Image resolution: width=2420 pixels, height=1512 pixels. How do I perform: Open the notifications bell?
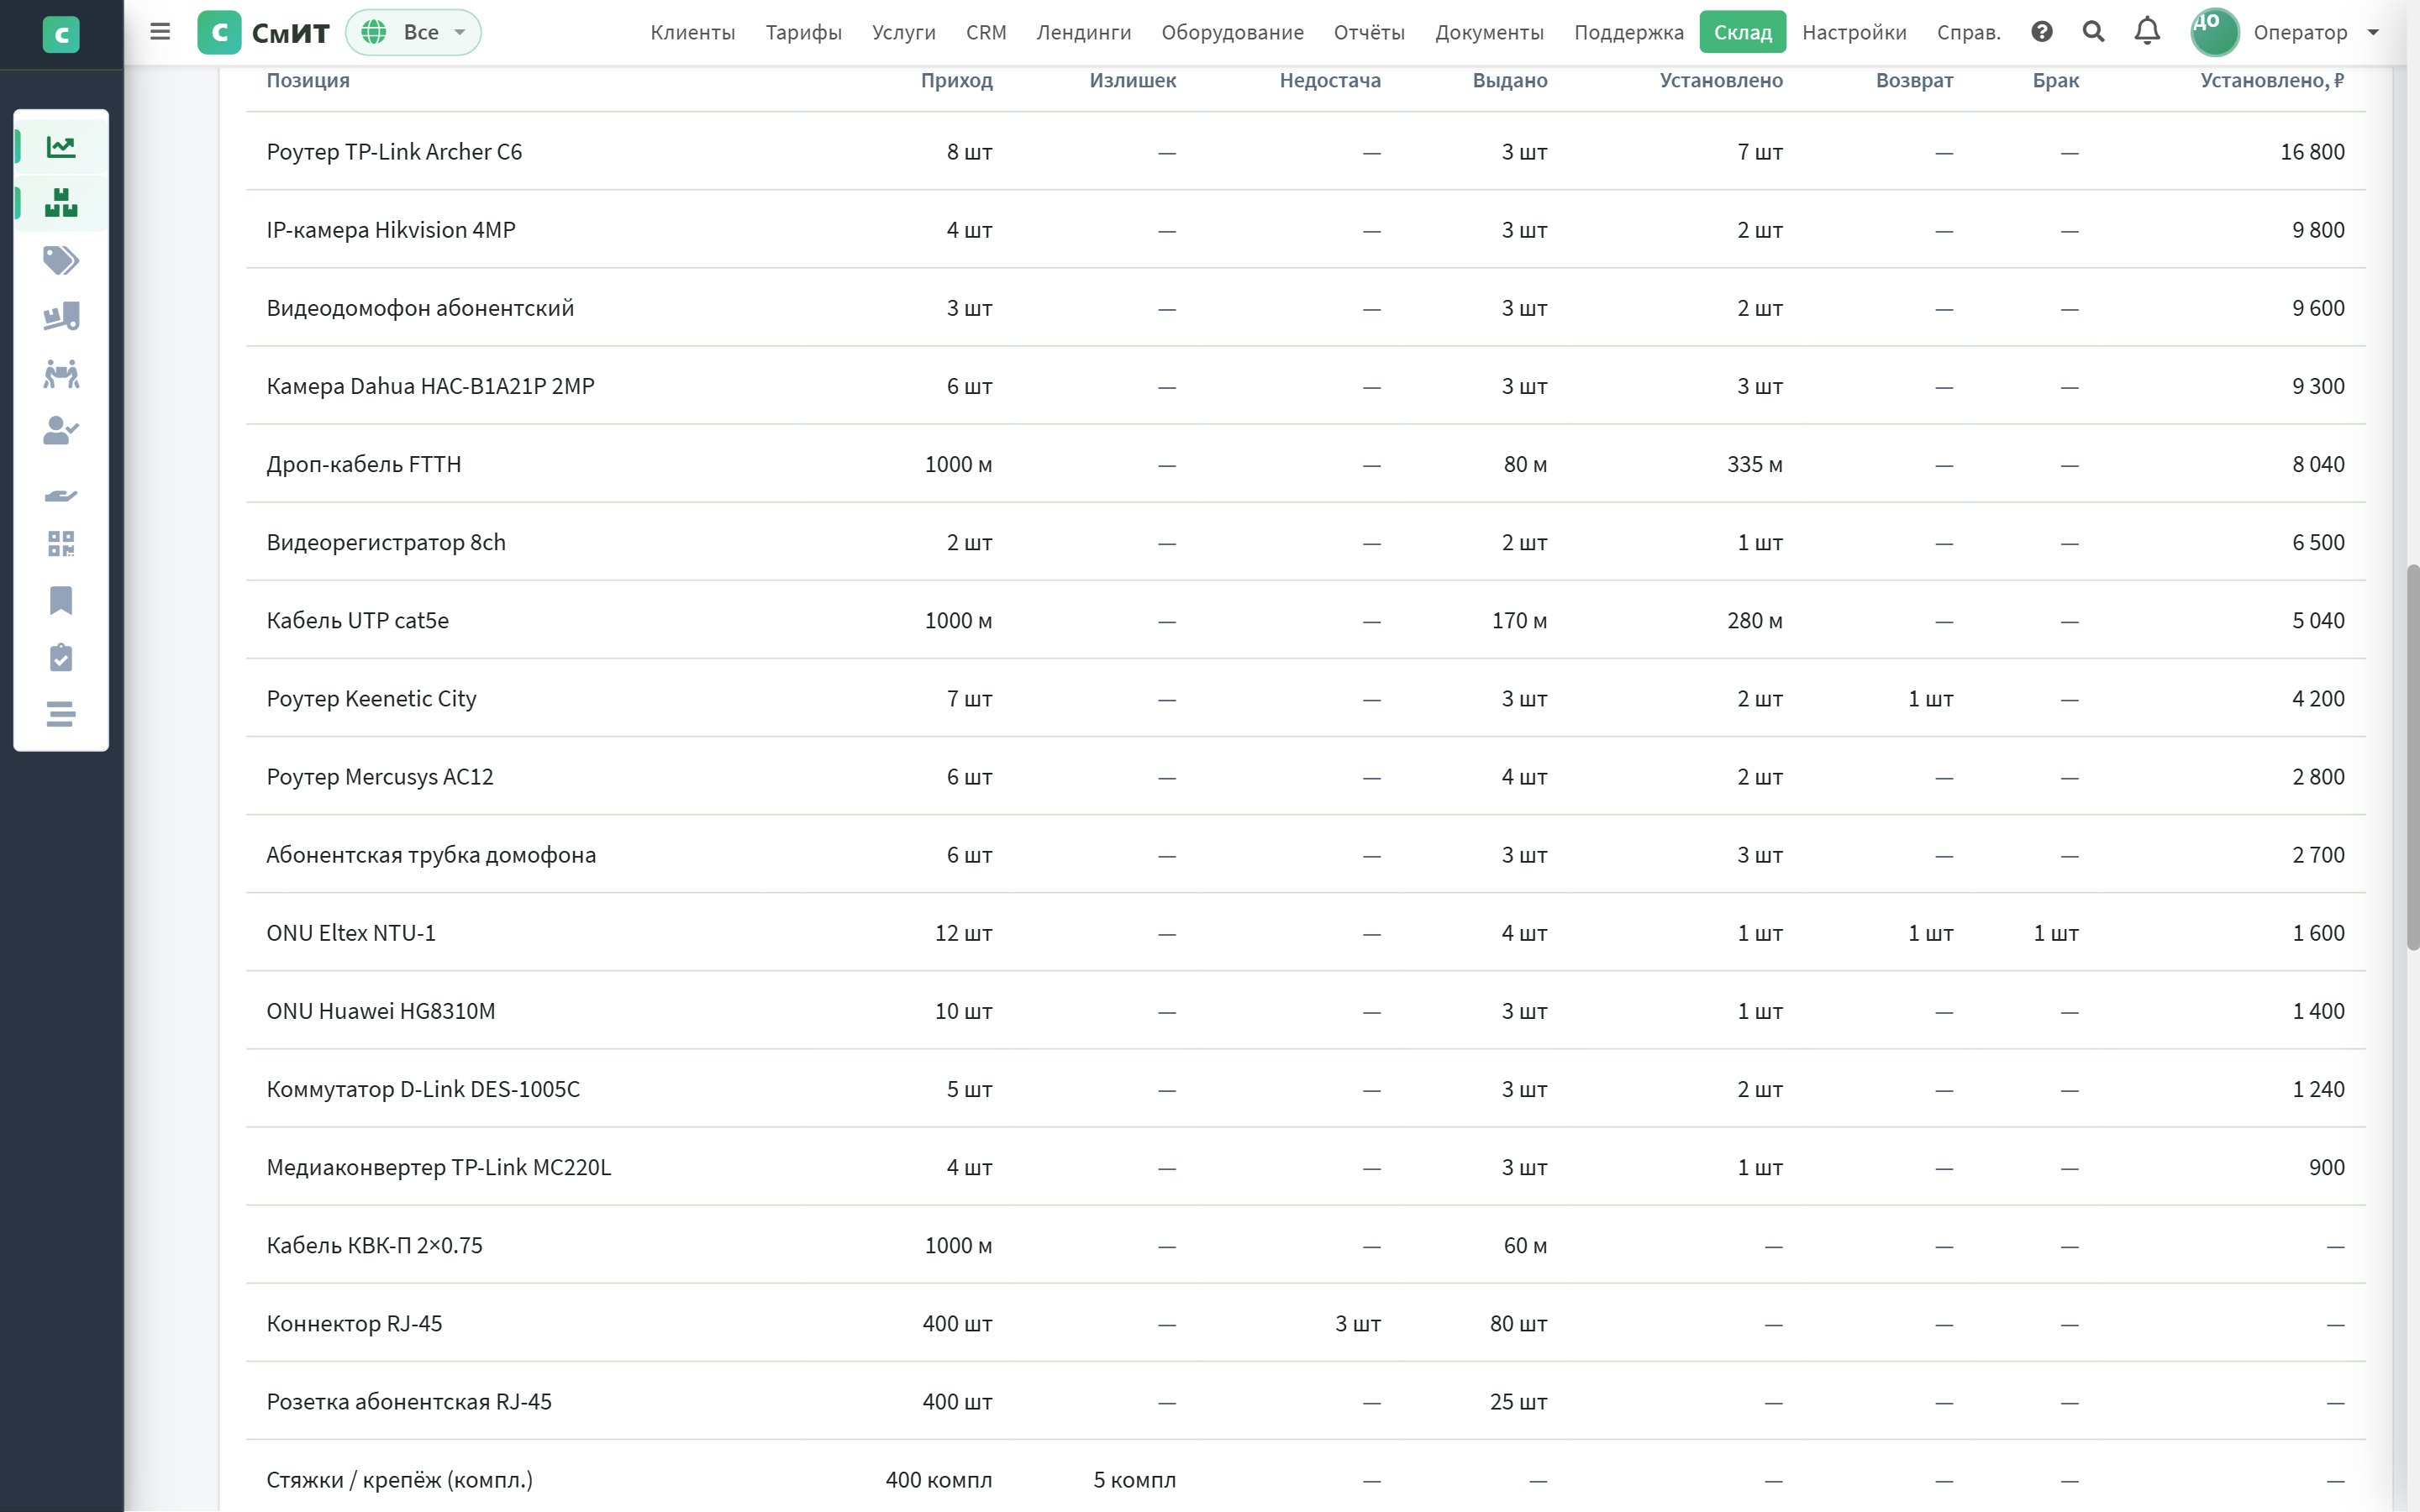[2147, 32]
